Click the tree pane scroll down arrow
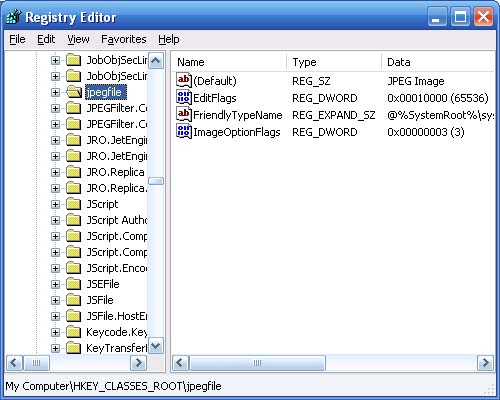The height and width of the screenshot is (400, 500). [x=156, y=346]
